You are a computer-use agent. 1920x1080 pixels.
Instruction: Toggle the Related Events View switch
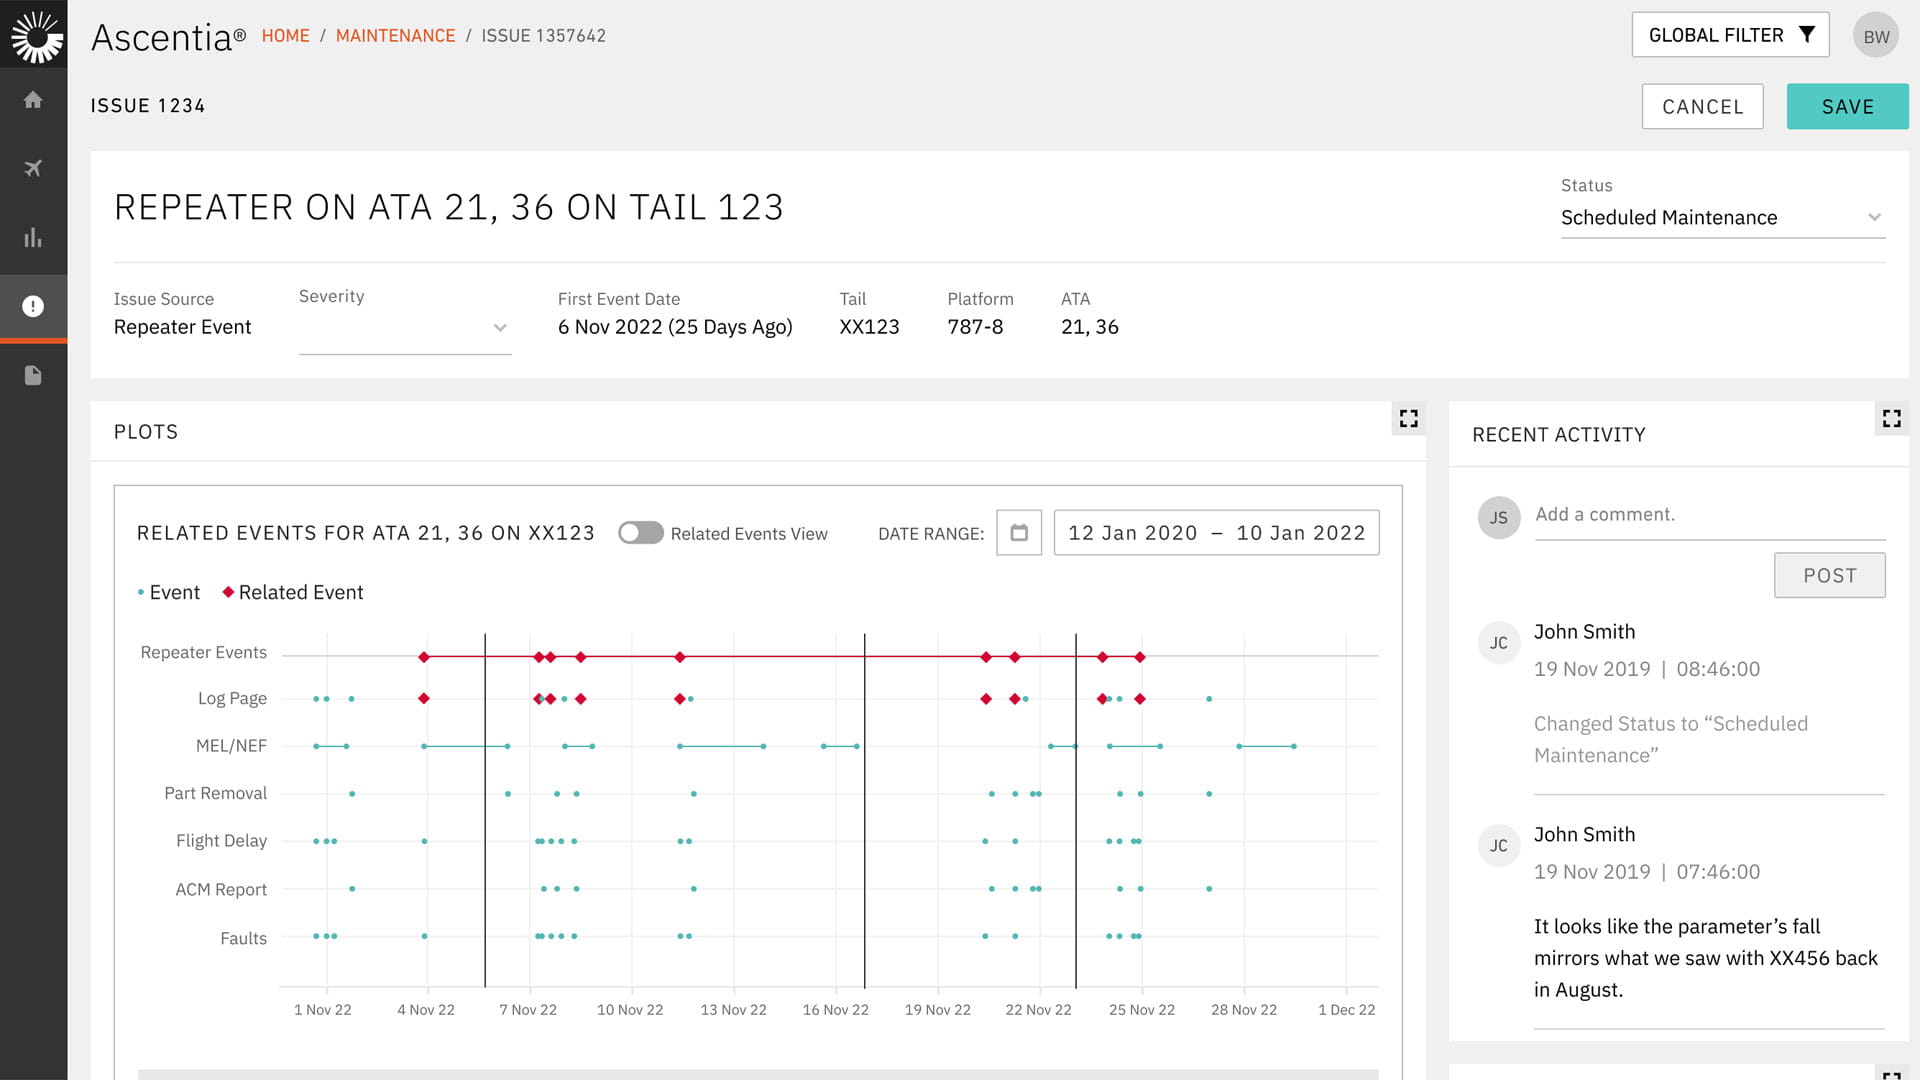coord(640,533)
